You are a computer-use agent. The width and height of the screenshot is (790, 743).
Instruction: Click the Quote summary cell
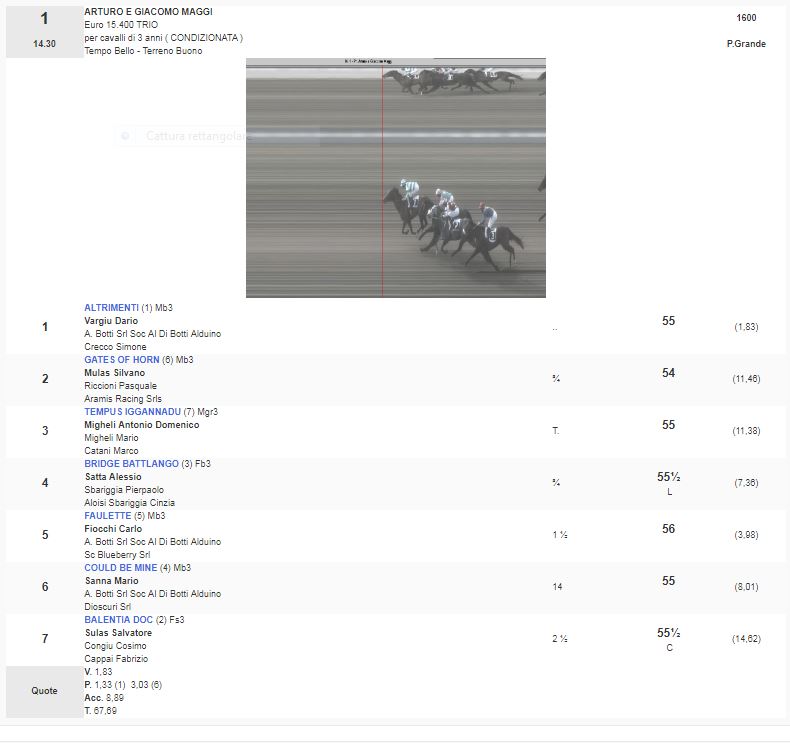point(45,691)
